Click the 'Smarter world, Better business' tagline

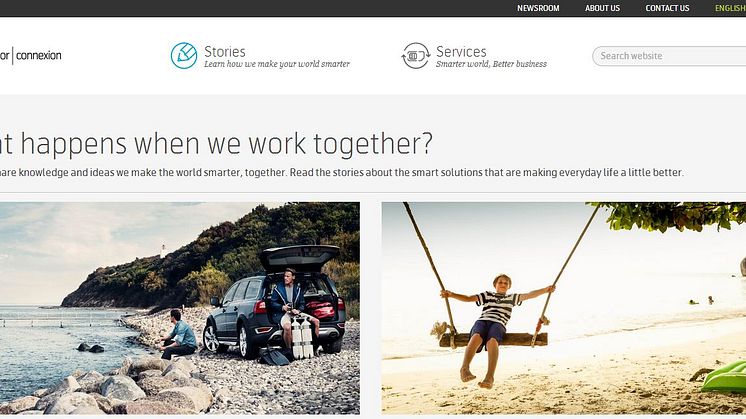click(491, 64)
